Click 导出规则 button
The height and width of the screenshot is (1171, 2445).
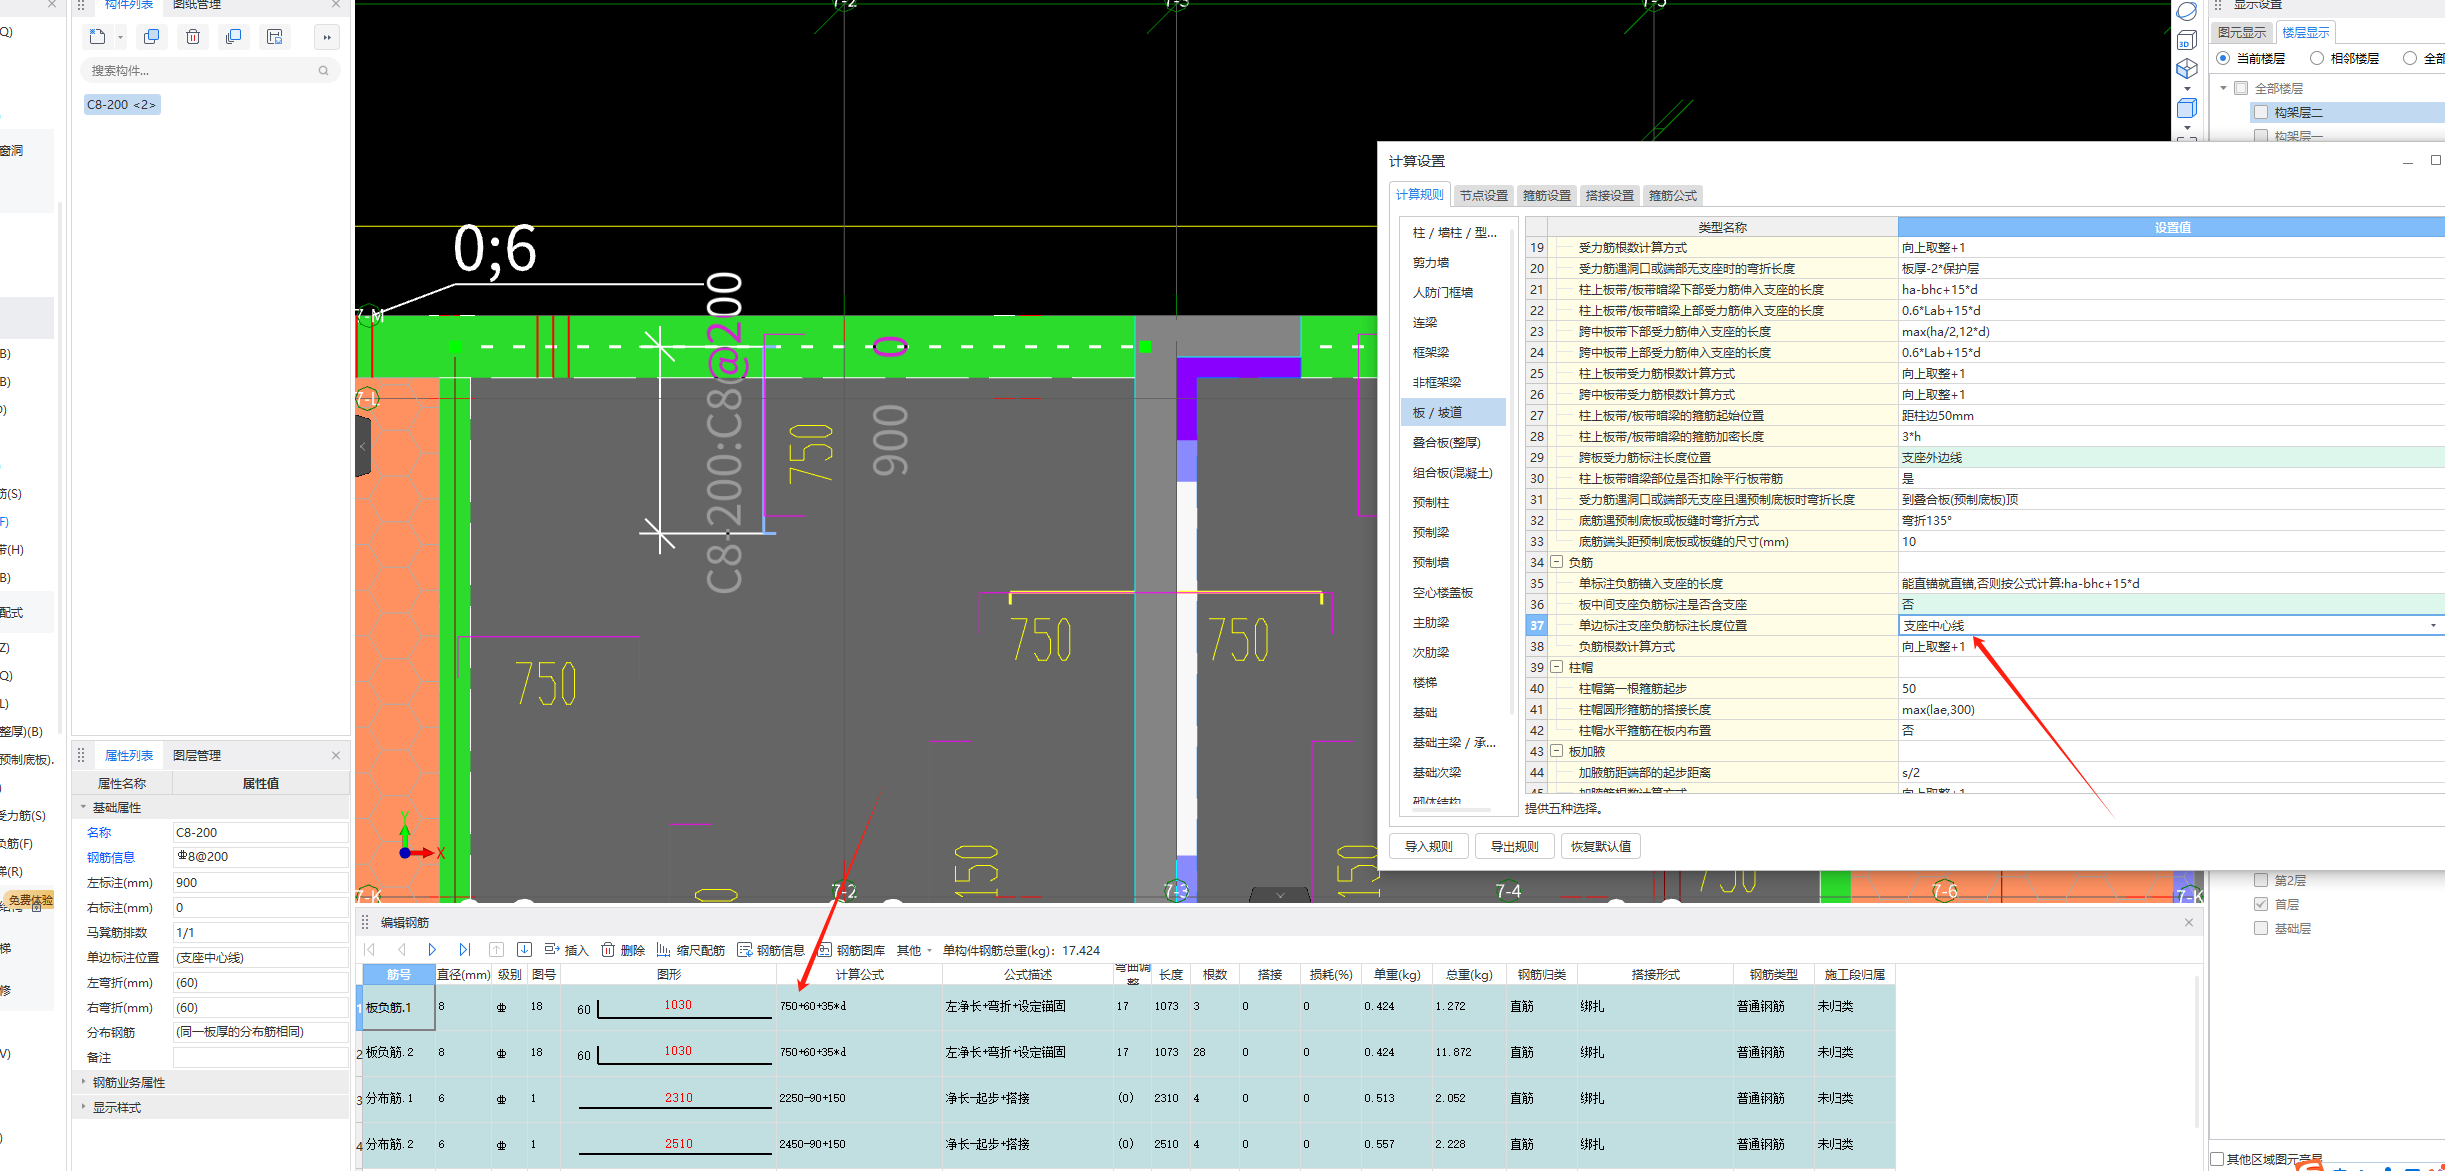click(1514, 846)
